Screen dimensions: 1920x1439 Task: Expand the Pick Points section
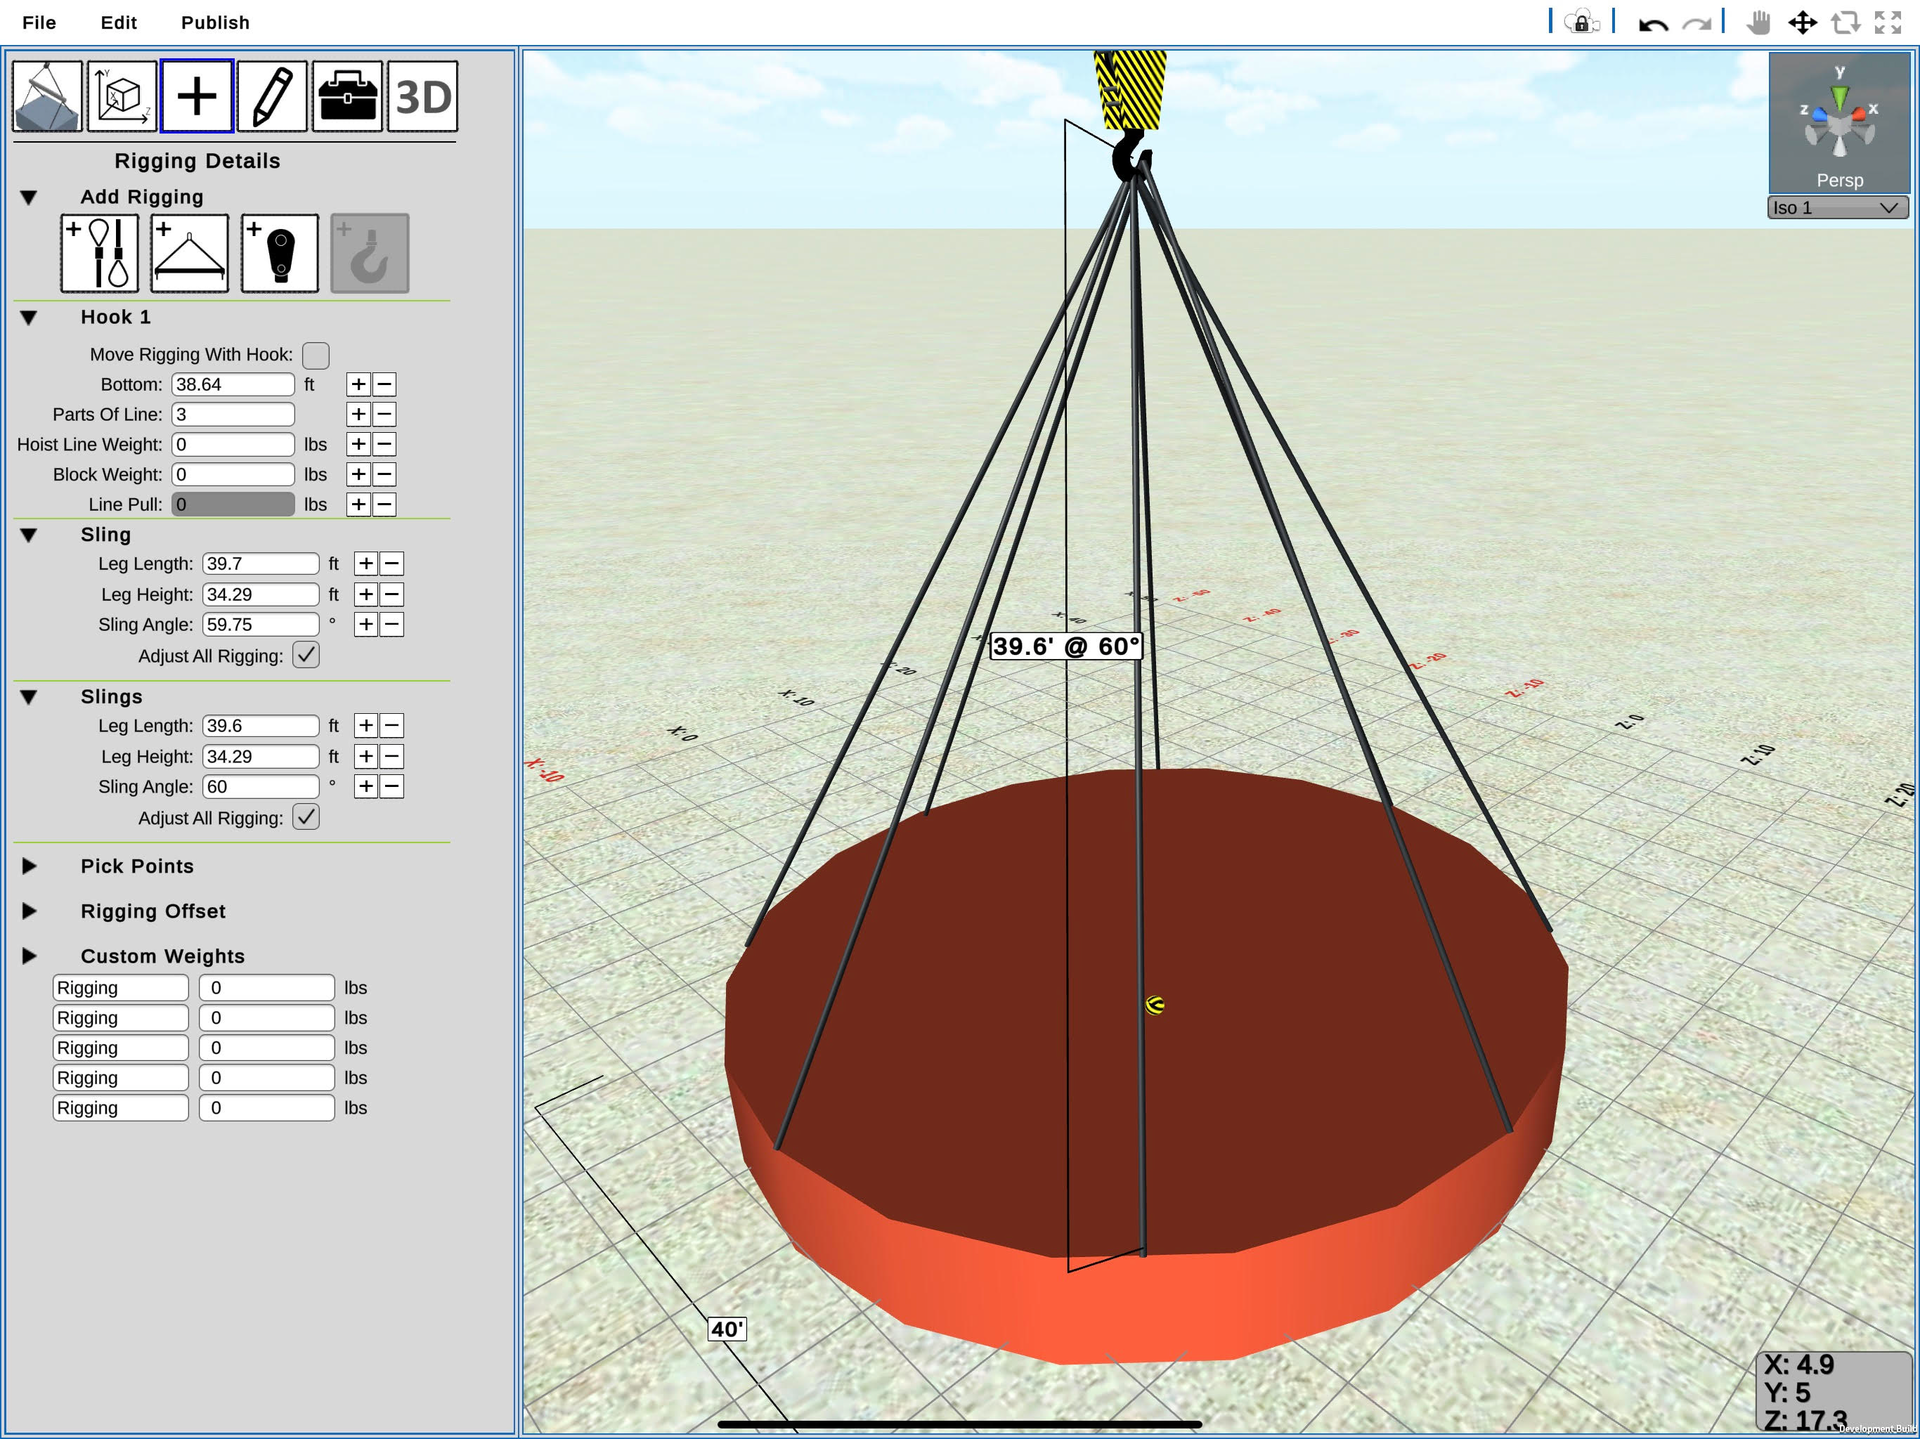point(29,866)
